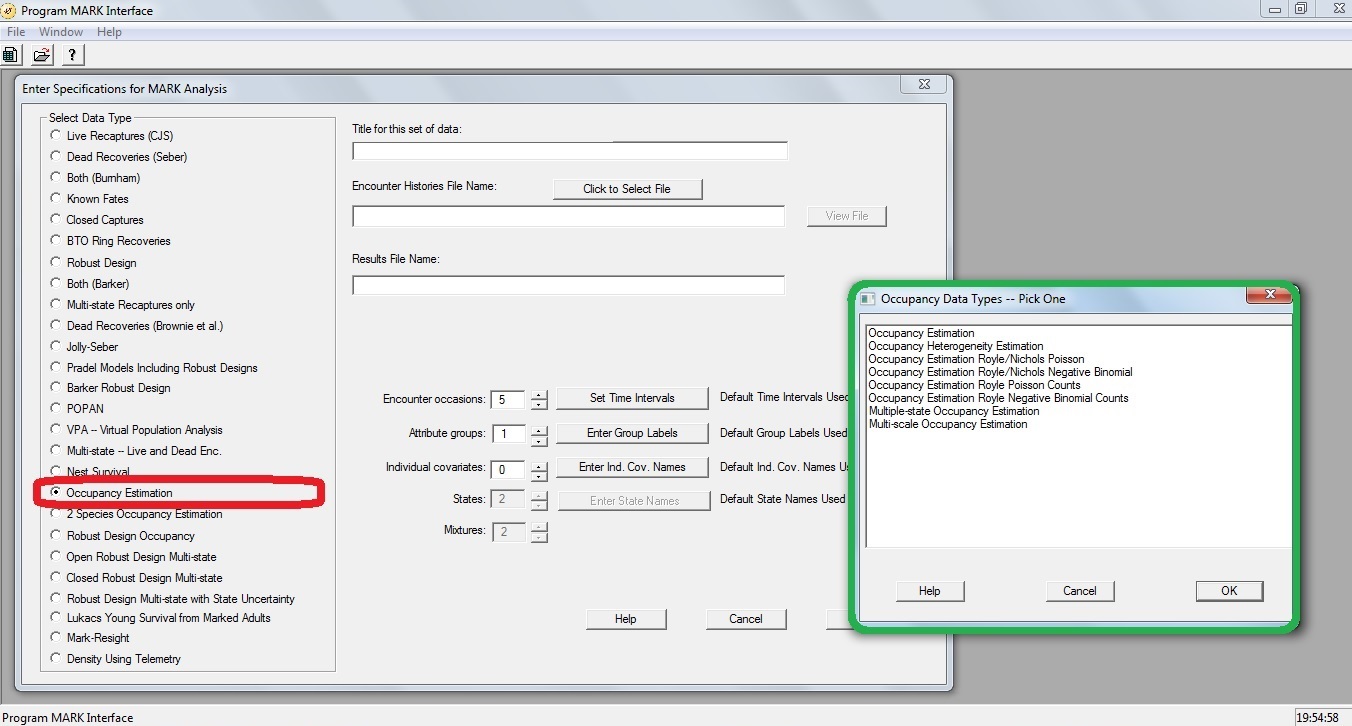Viewport: 1352px width, 726px height.
Task: Select the Known Fates option
Action: (90, 199)
